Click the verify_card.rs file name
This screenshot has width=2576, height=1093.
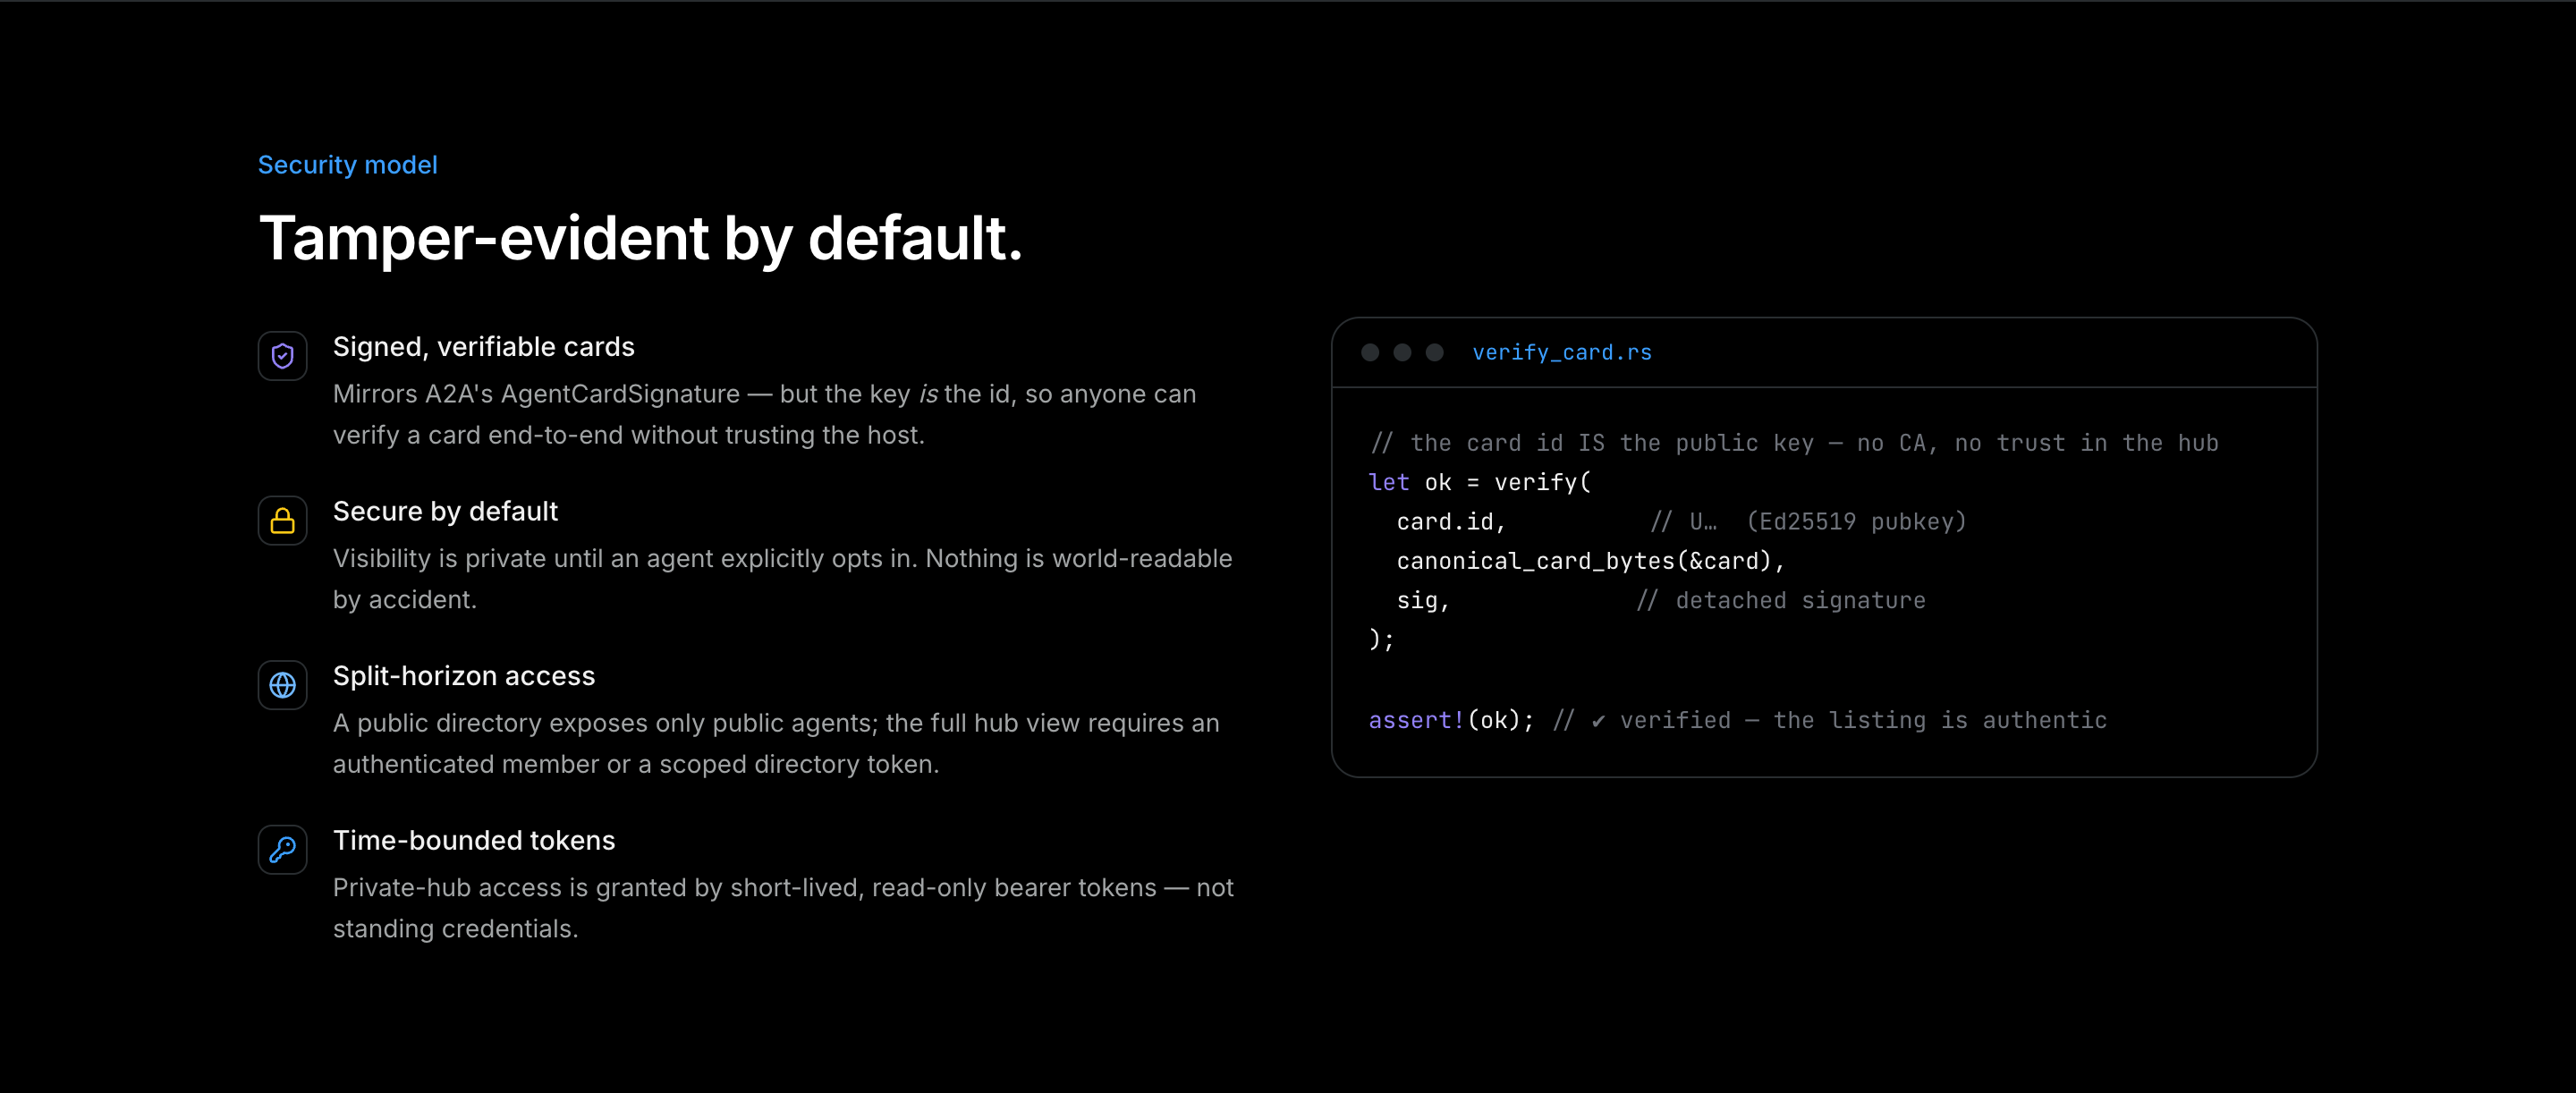click(x=1561, y=352)
